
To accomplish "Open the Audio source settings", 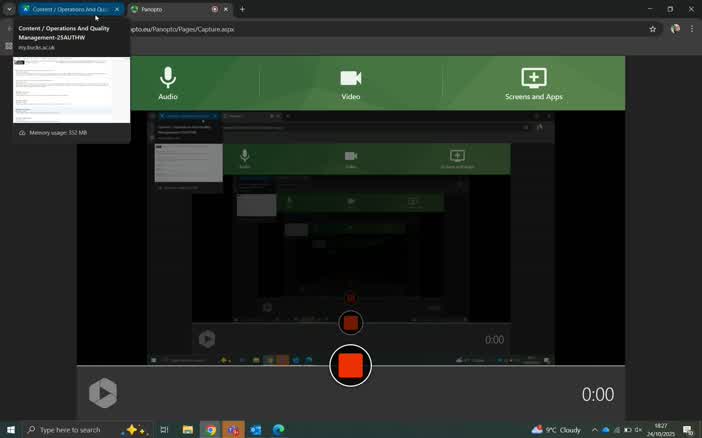I will point(168,83).
